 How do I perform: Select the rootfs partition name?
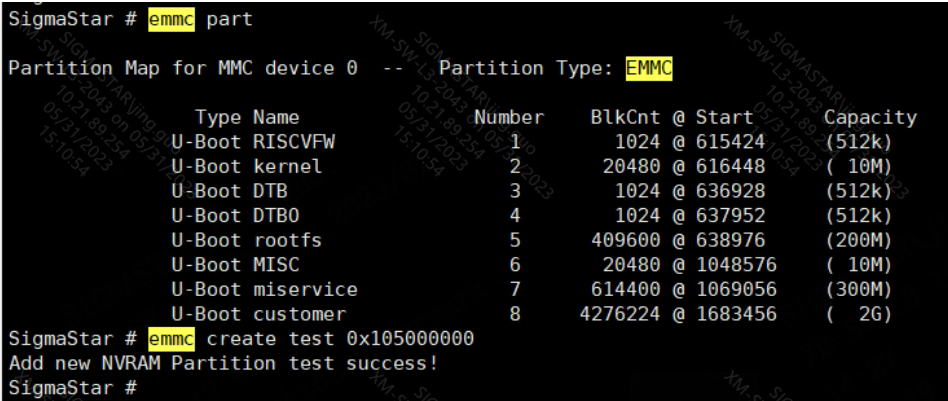pyautogui.click(x=288, y=241)
